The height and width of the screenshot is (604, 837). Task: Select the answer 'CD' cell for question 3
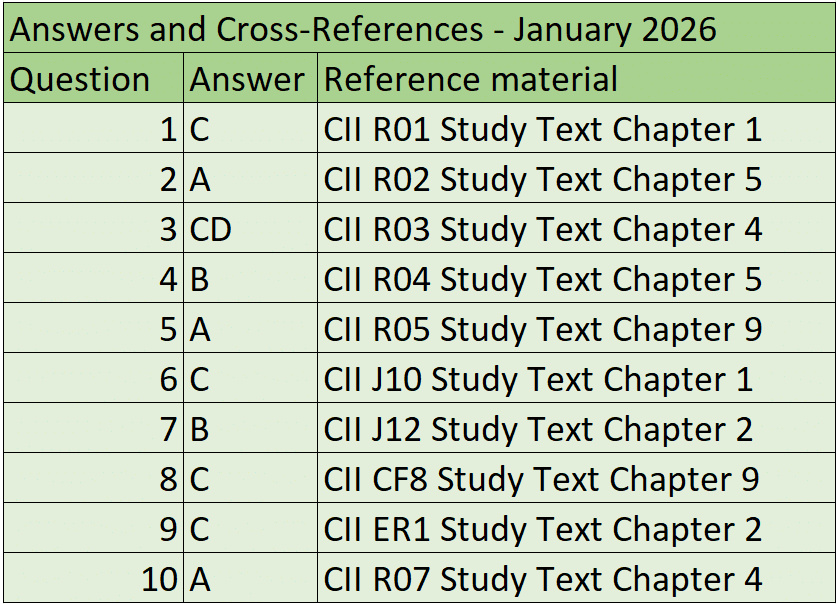pos(250,228)
